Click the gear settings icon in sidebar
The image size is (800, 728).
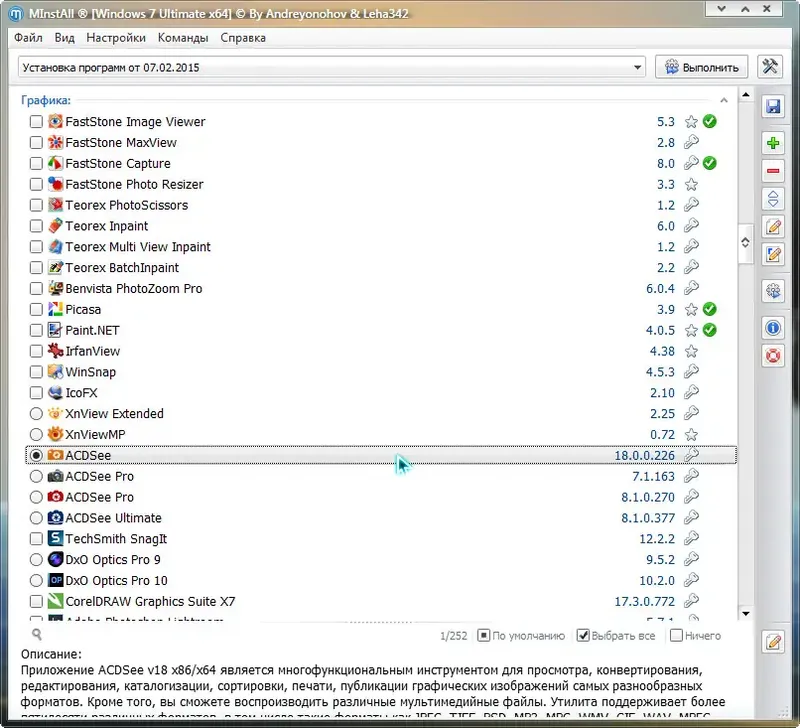click(773, 291)
